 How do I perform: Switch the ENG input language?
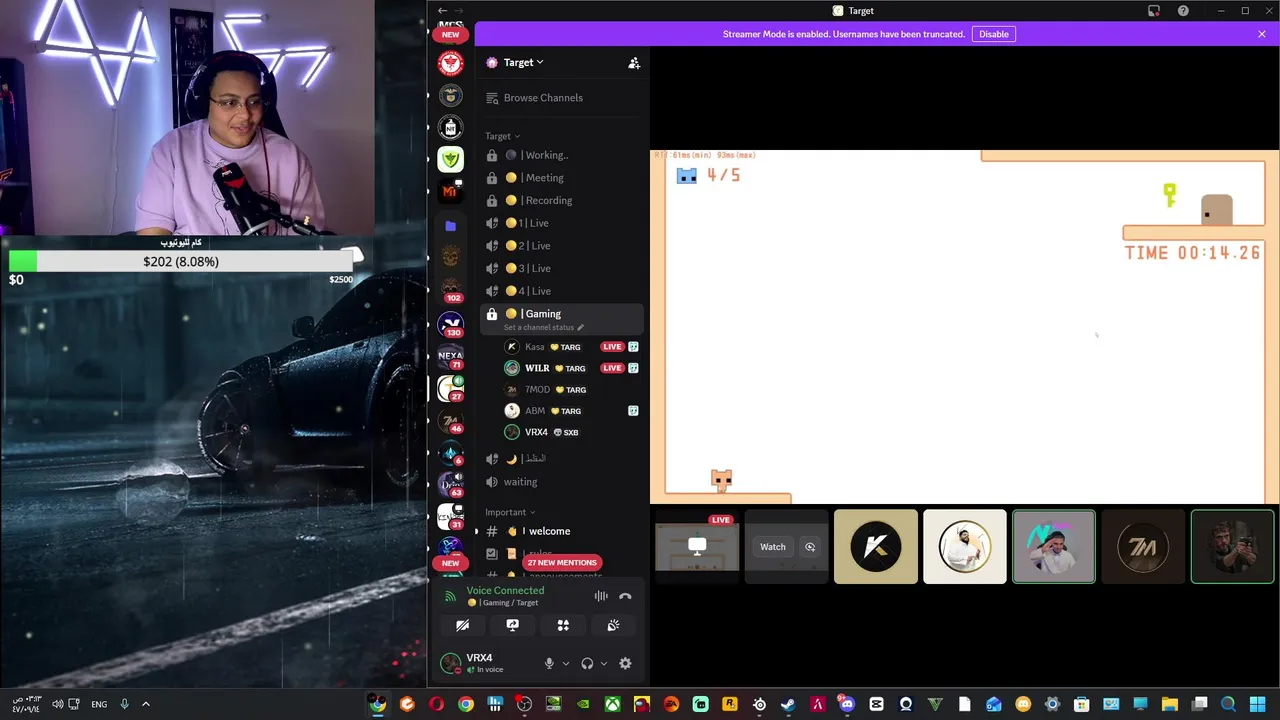pyautogui.click(x=99, y=704)
